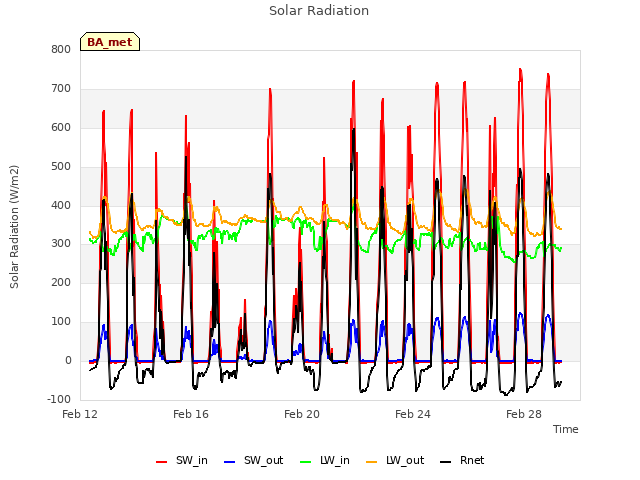This screenshot has height=480, width=640.
Task: Click the red SW_in legend swatch
Action: coord(162,462)
